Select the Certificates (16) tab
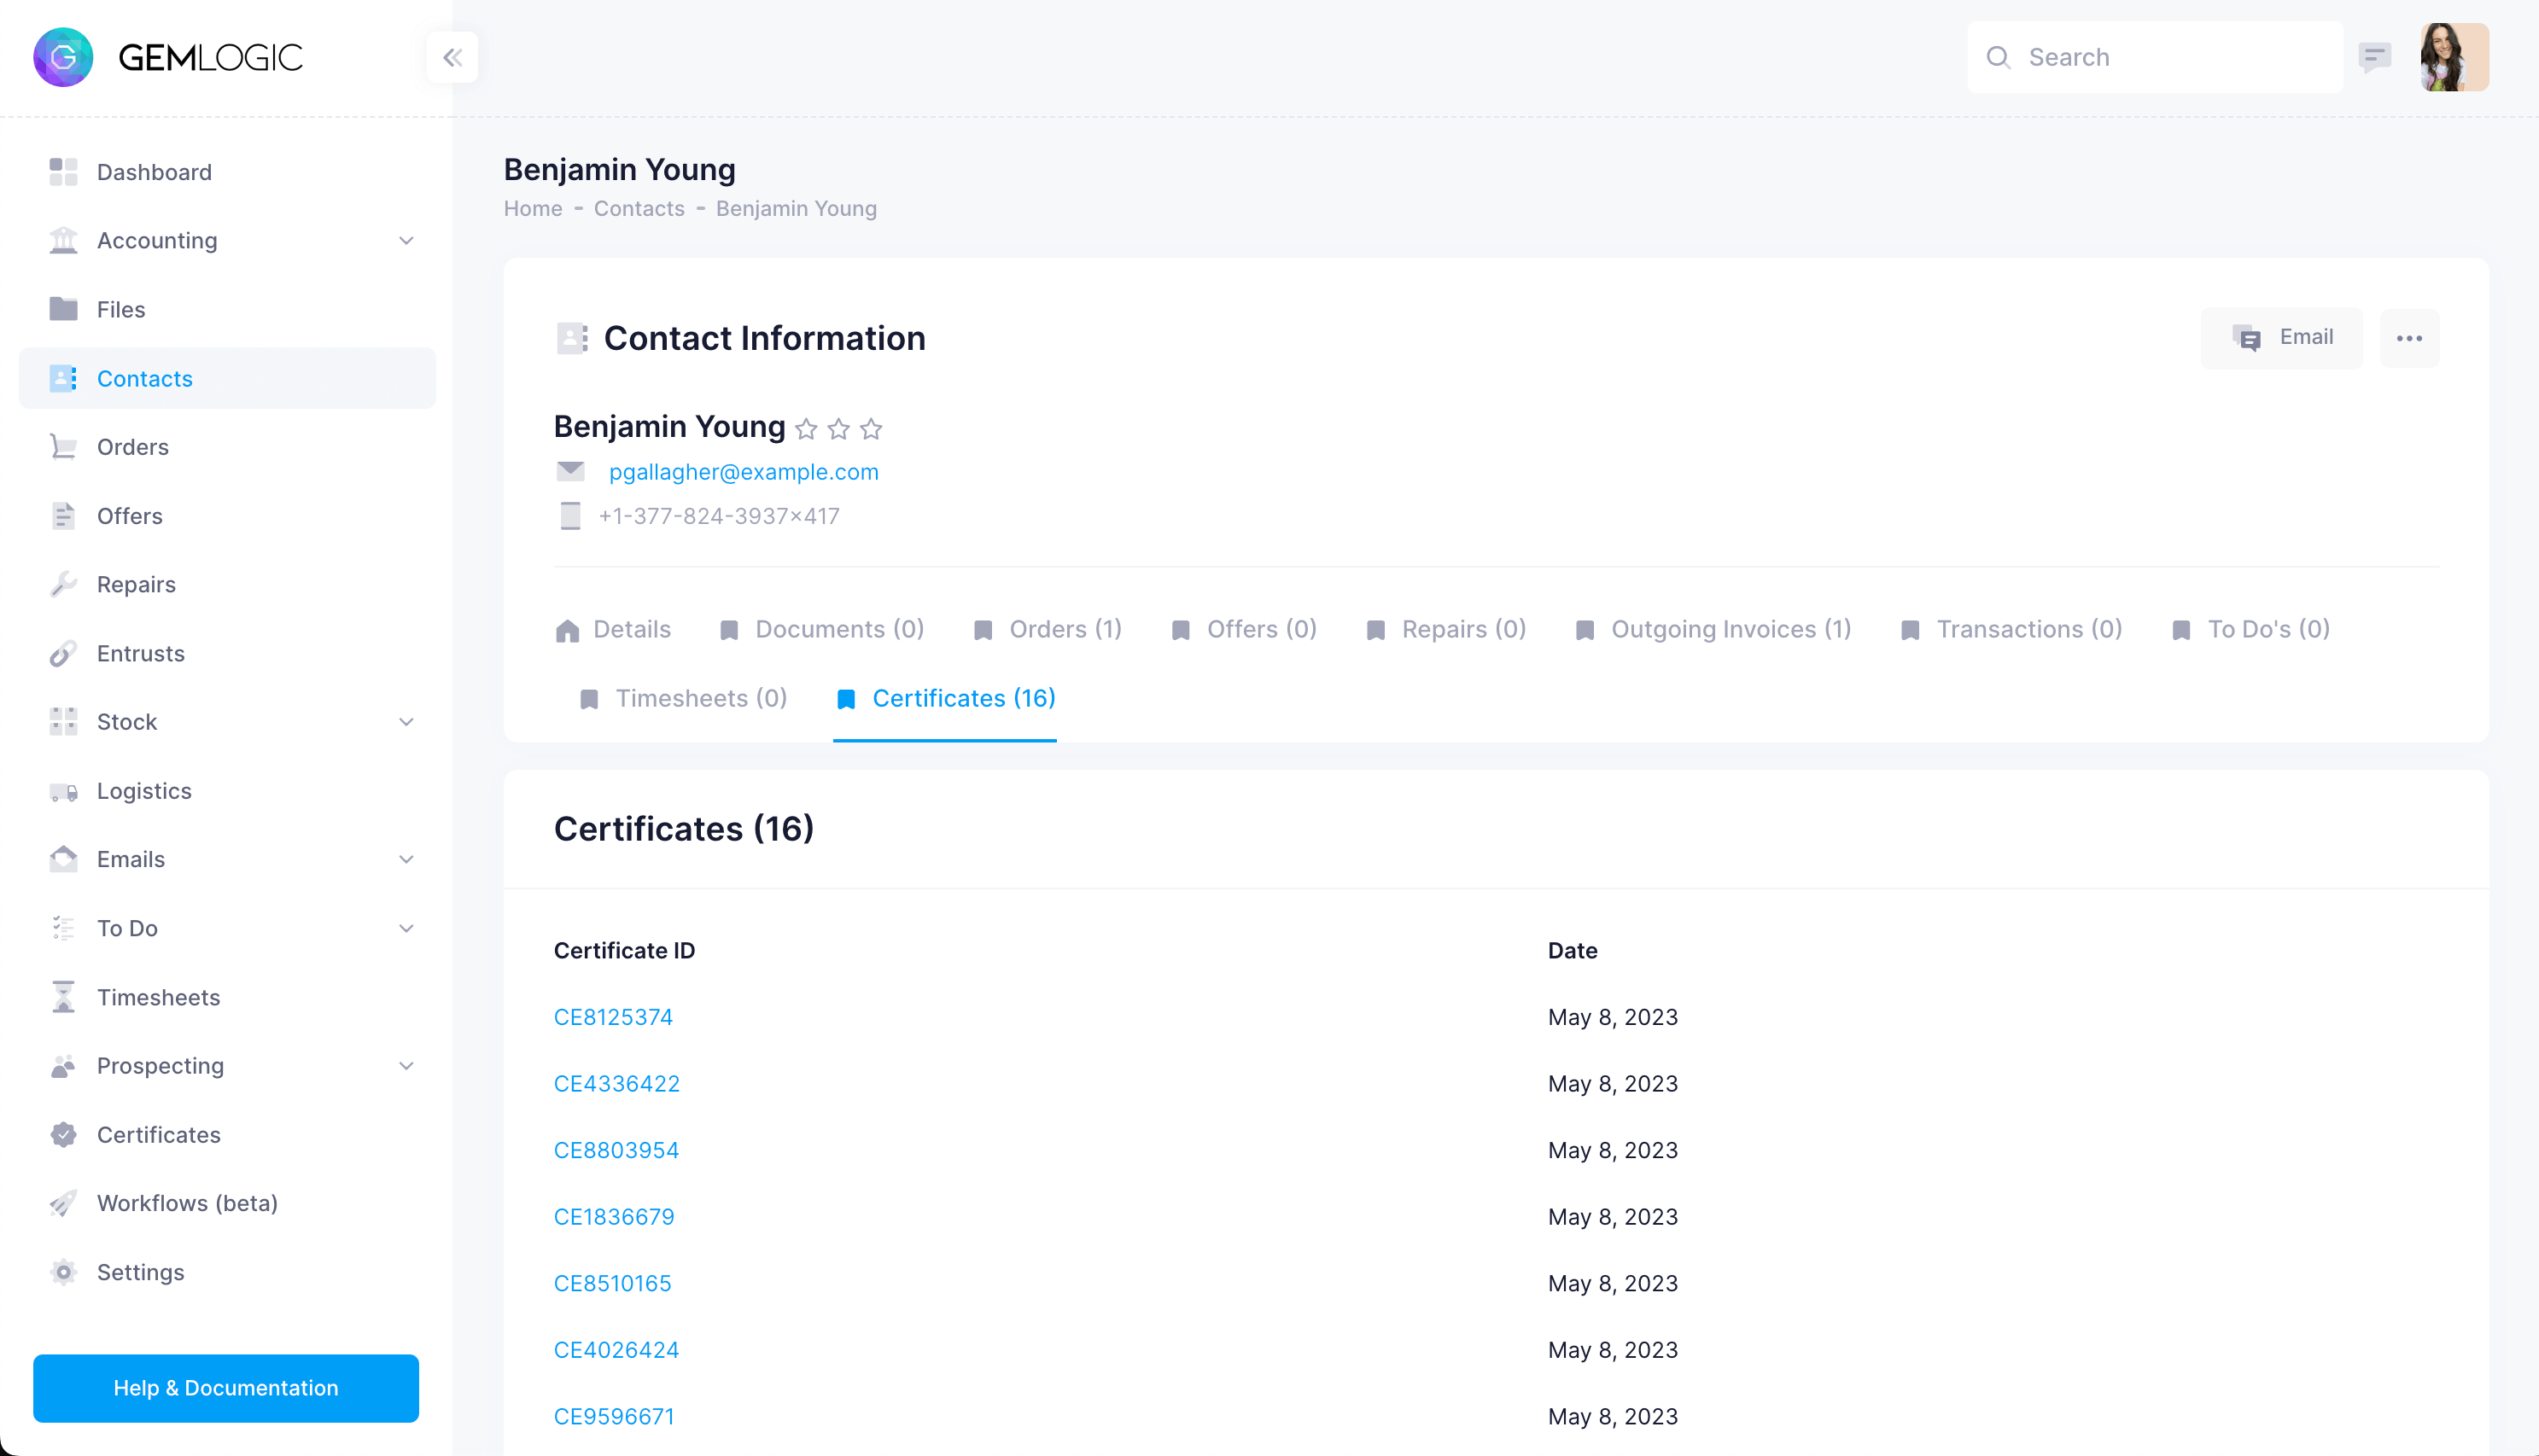The width and height of the screenshot is (2539, 1456). click(945, 699)
